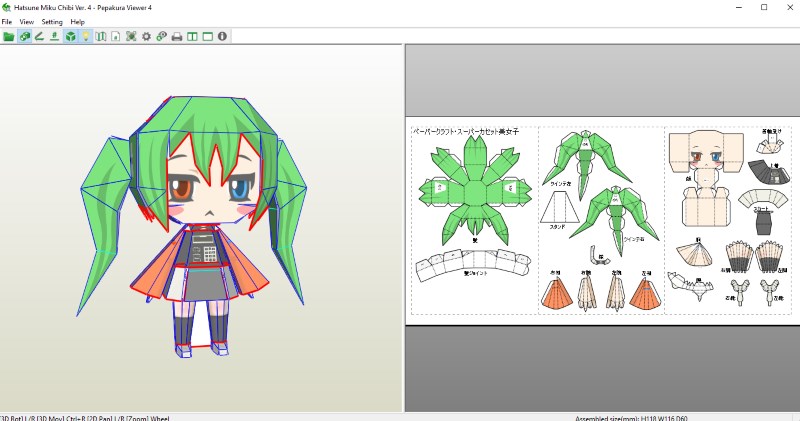800x421 pixels.
Task: Select the green flower-shaped hair part in pattern
Action: point(474,191)
